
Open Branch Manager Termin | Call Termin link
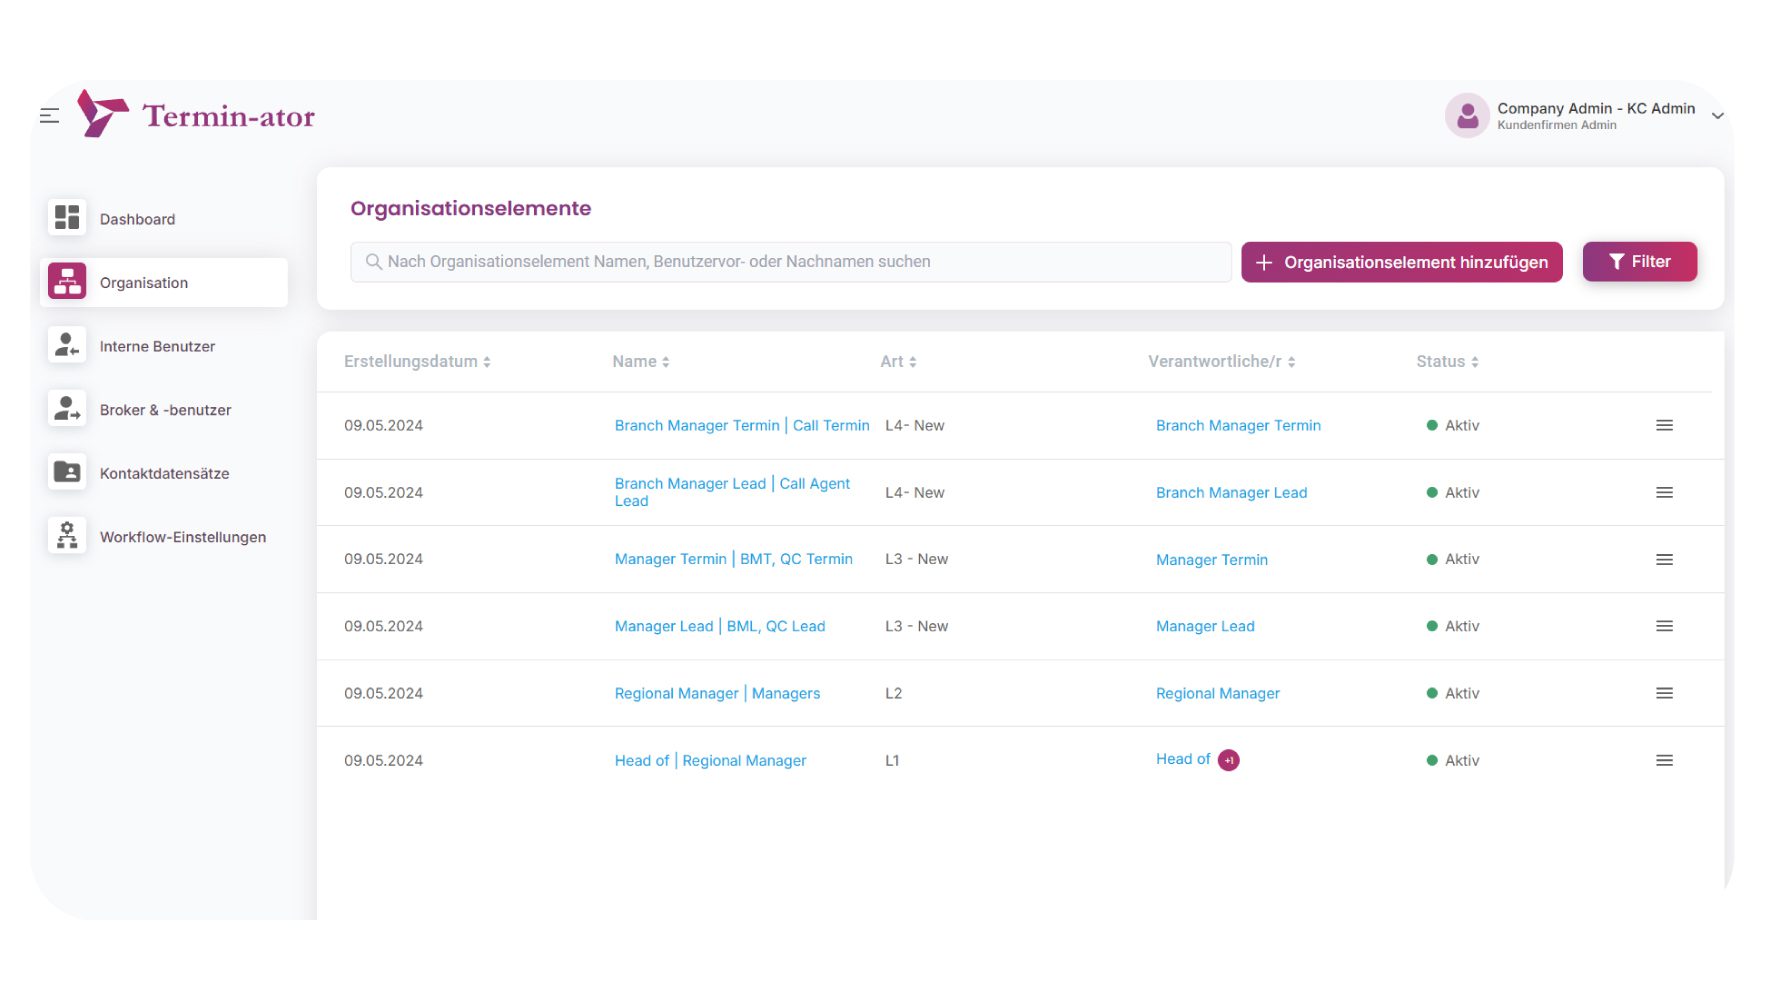point(741,425)
